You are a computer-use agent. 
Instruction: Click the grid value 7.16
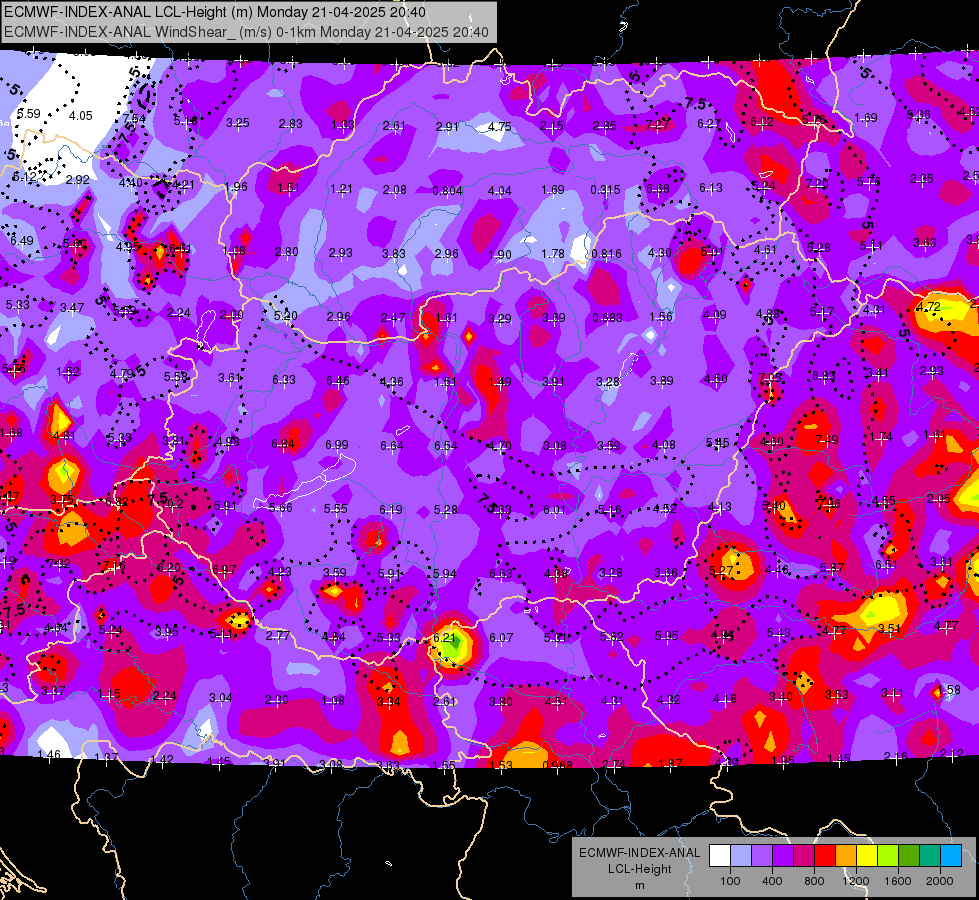coord(114,566)
